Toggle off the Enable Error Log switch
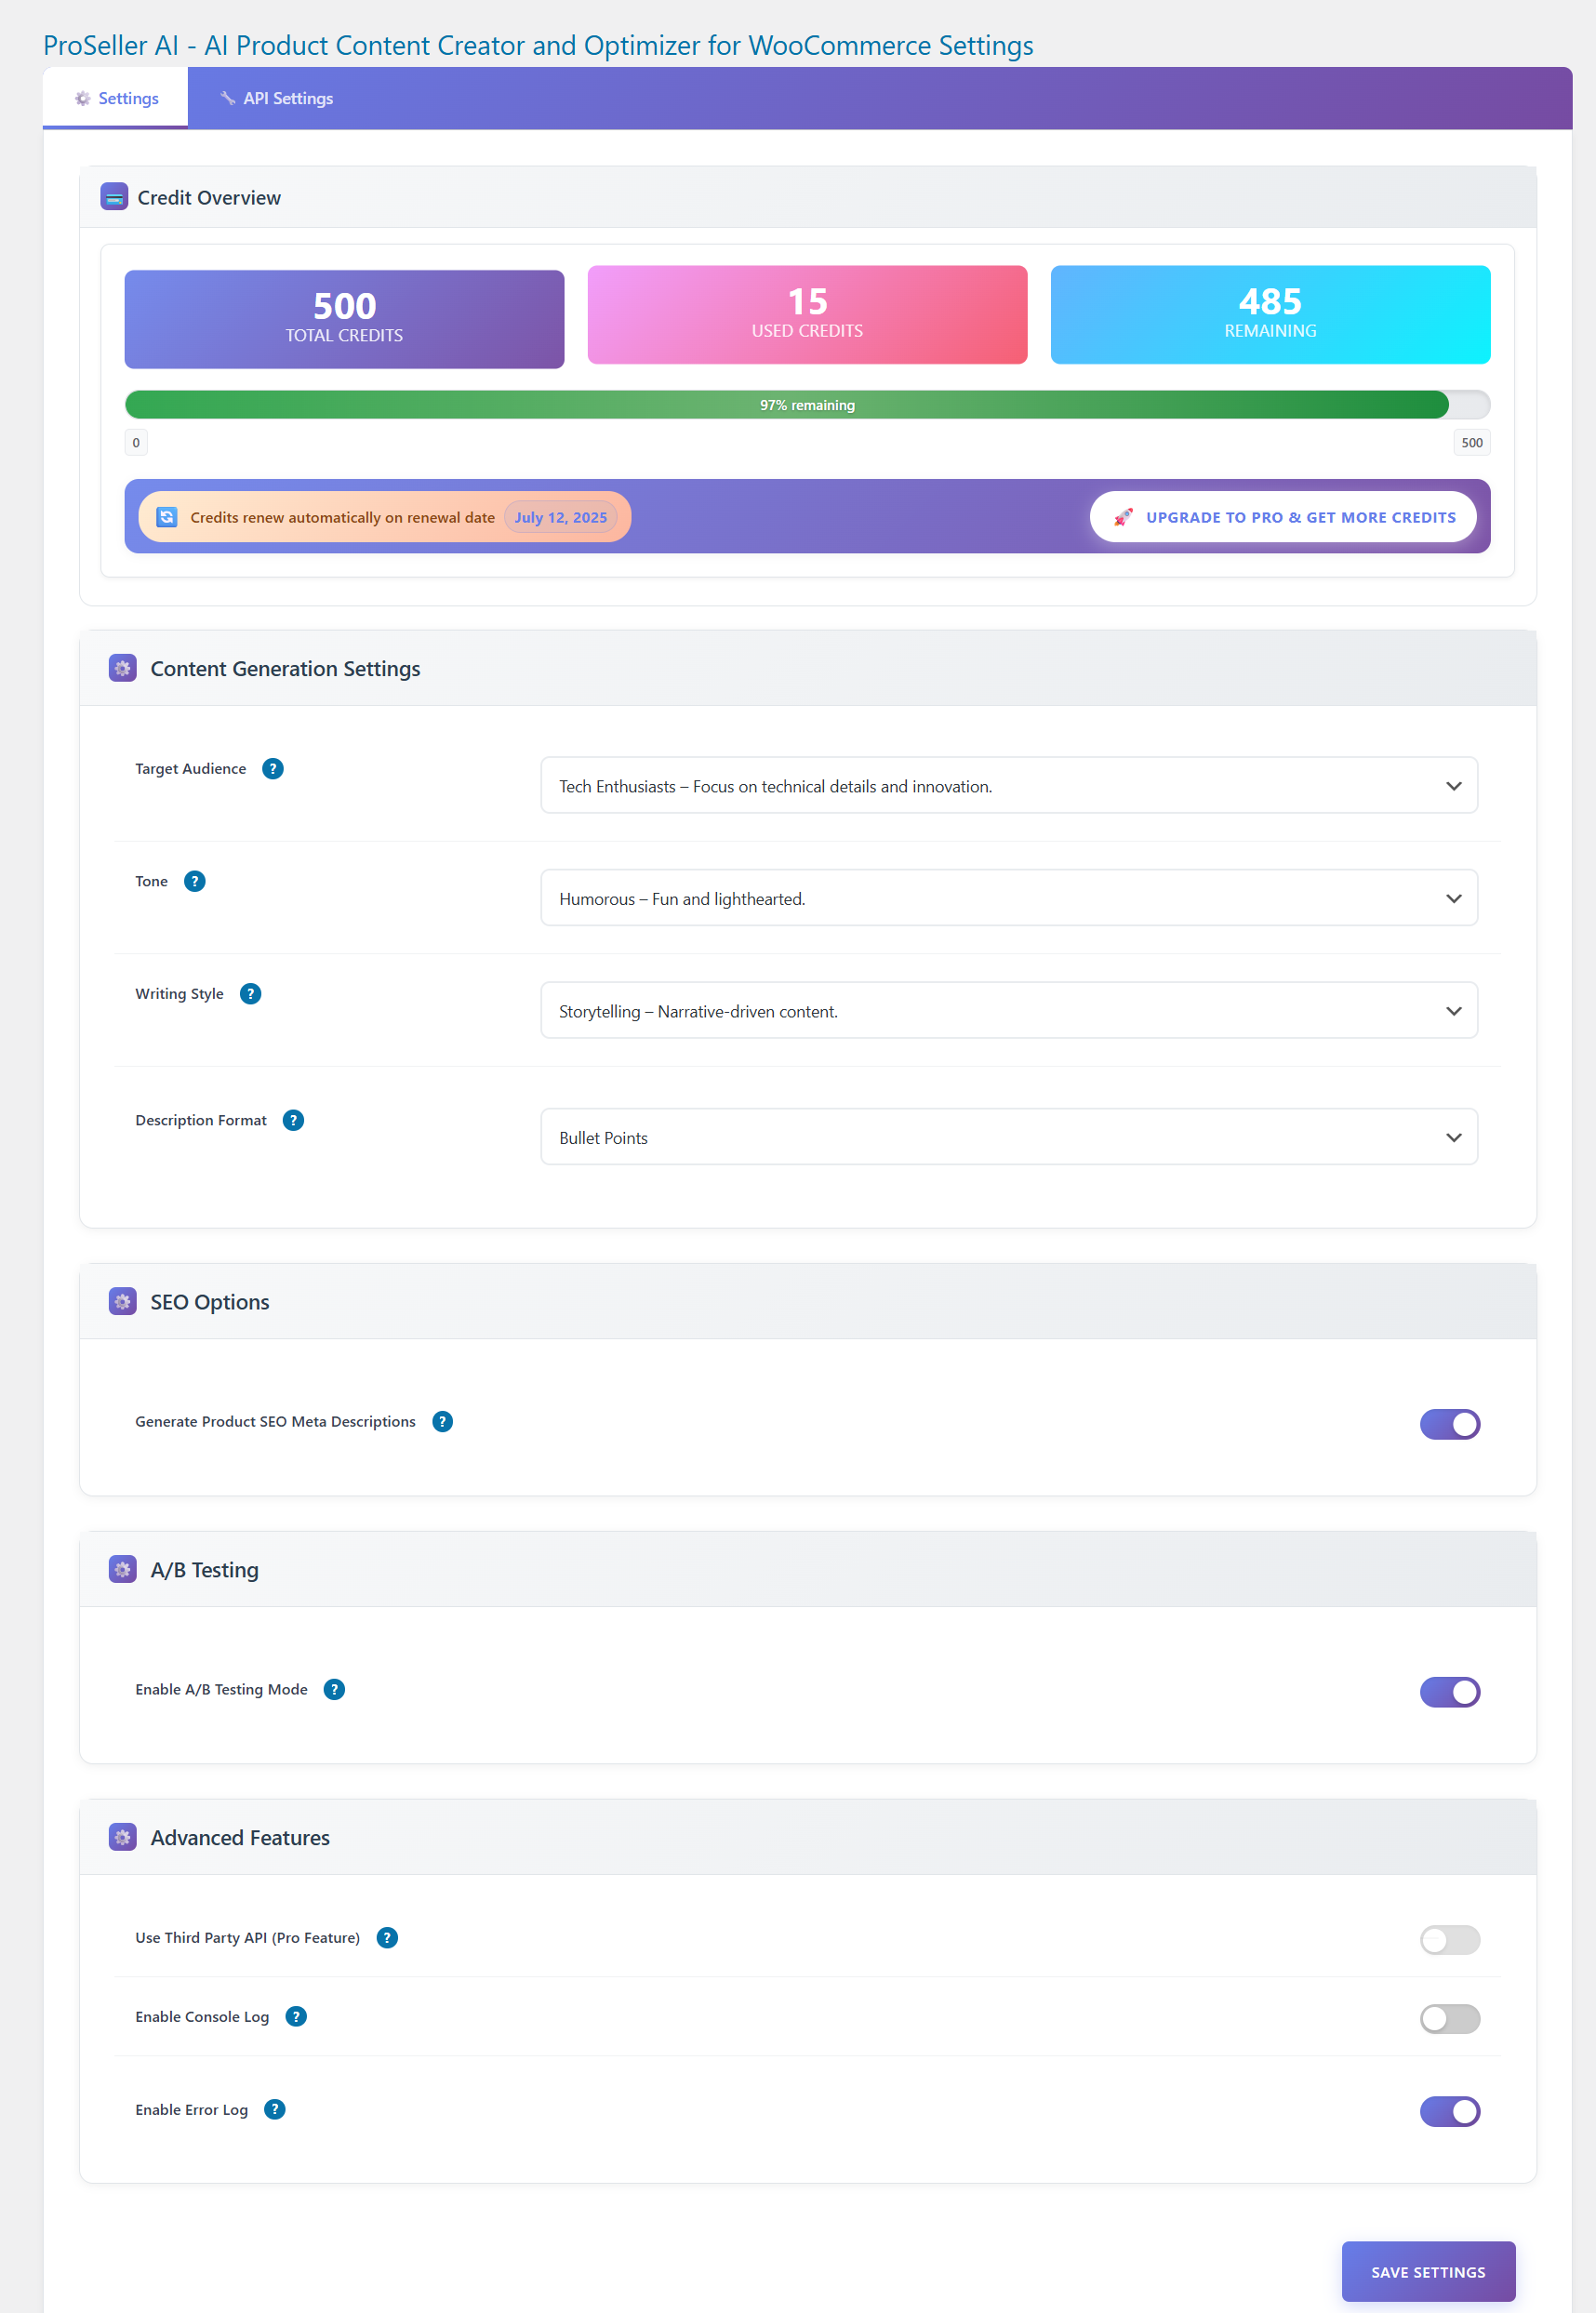Image resolution: width=1596 pixels, height=2313 pixels. 1449,2111
